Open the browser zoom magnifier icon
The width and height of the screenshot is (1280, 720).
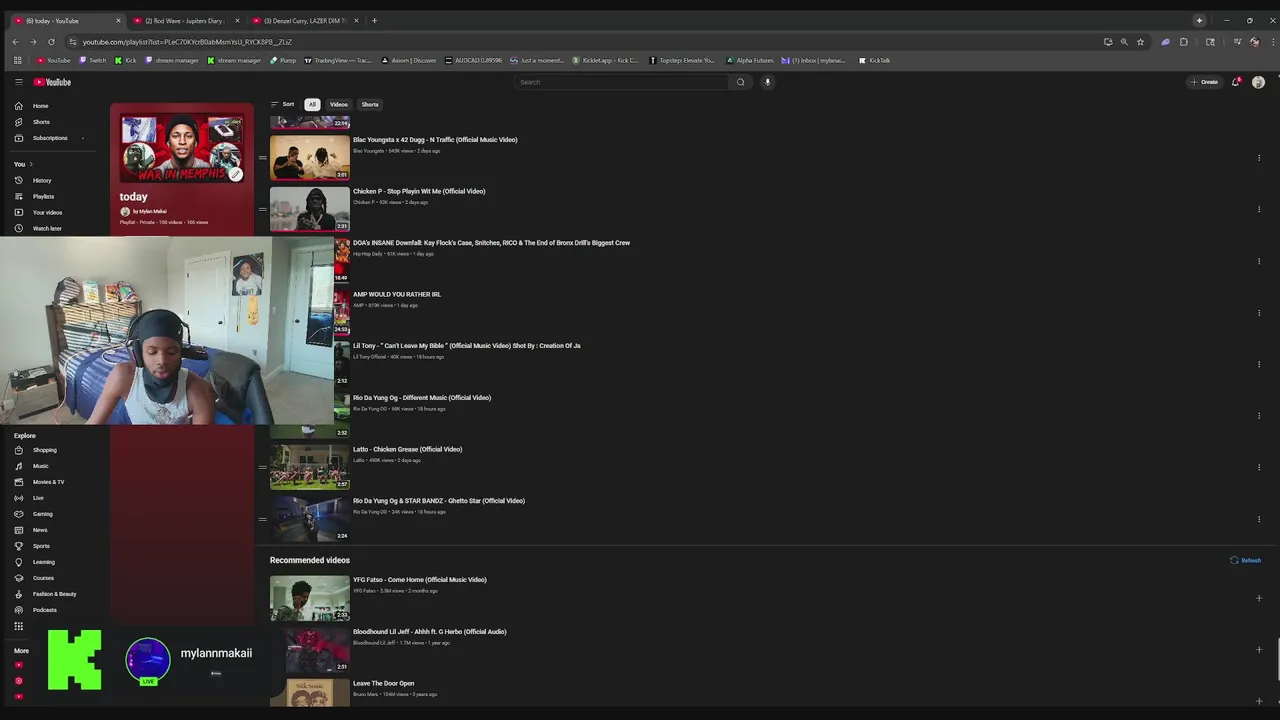click(1124, 42)
